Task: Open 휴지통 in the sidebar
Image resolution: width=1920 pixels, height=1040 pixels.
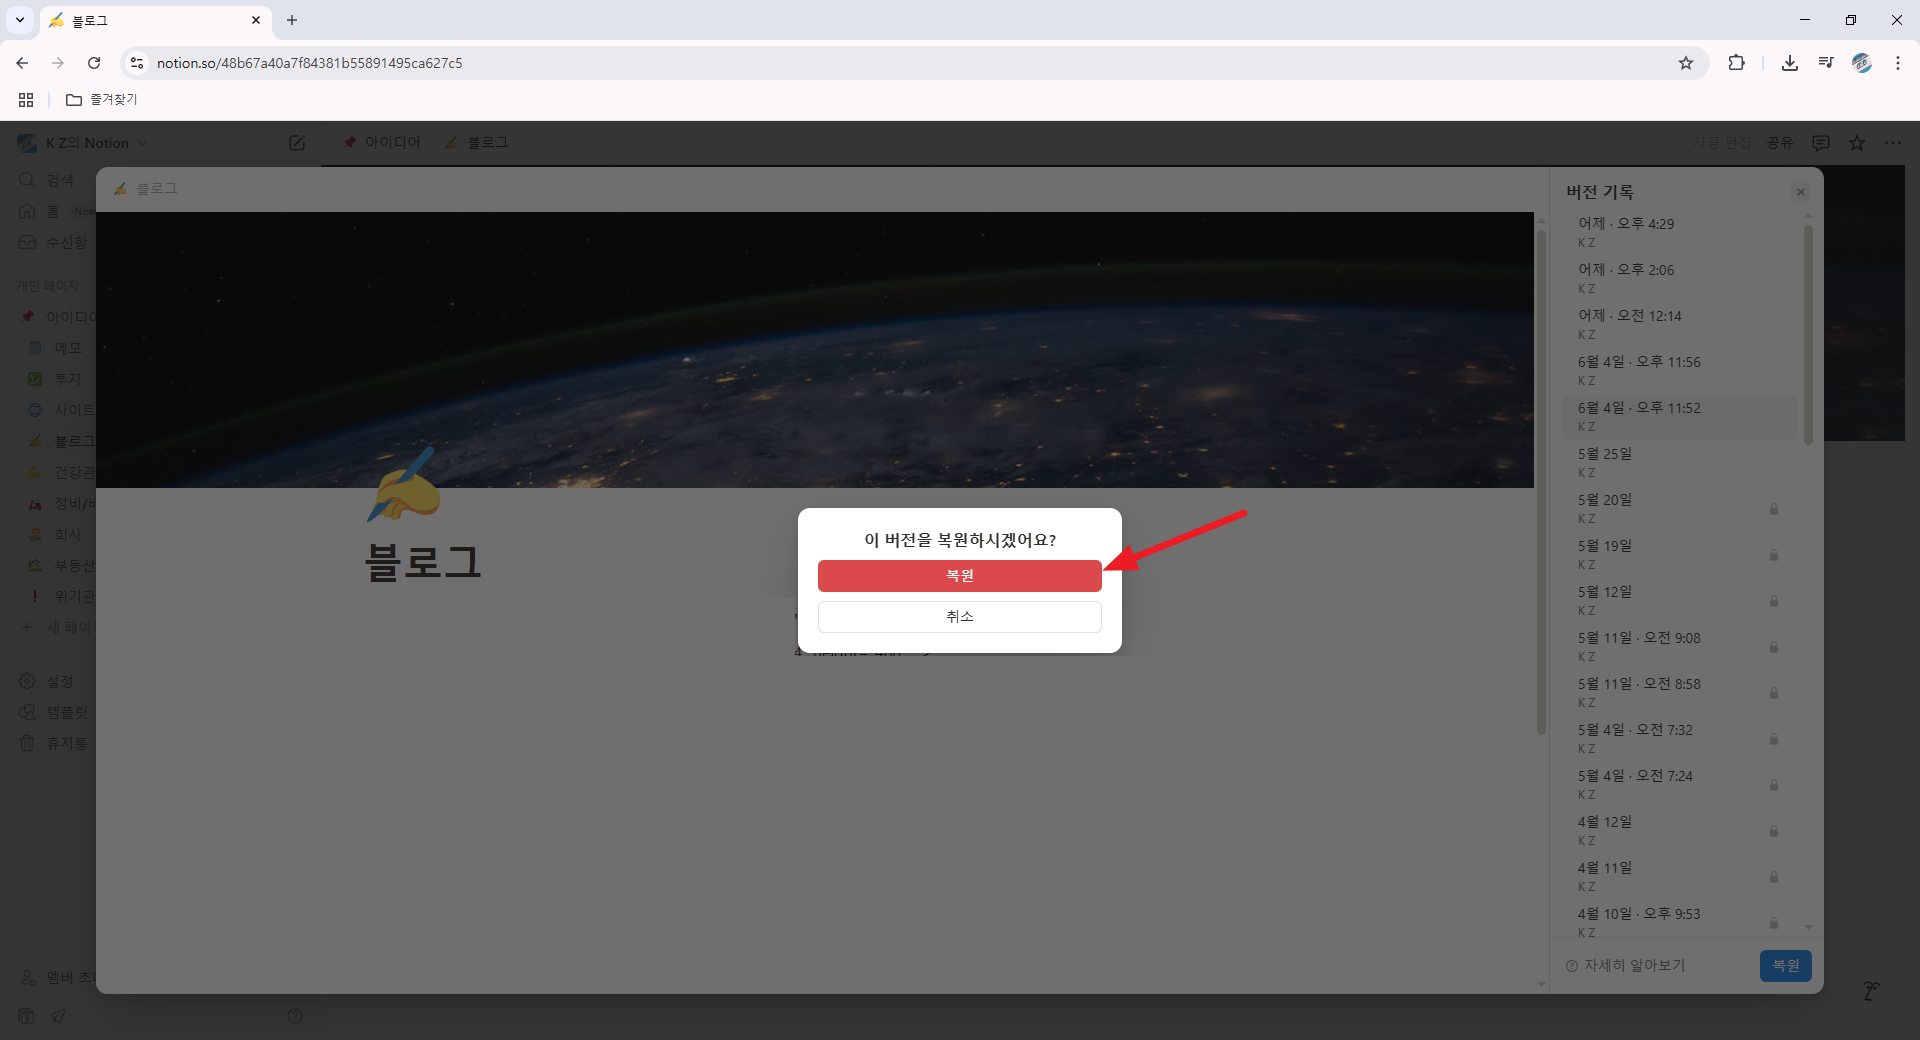Action: point(55,743)
